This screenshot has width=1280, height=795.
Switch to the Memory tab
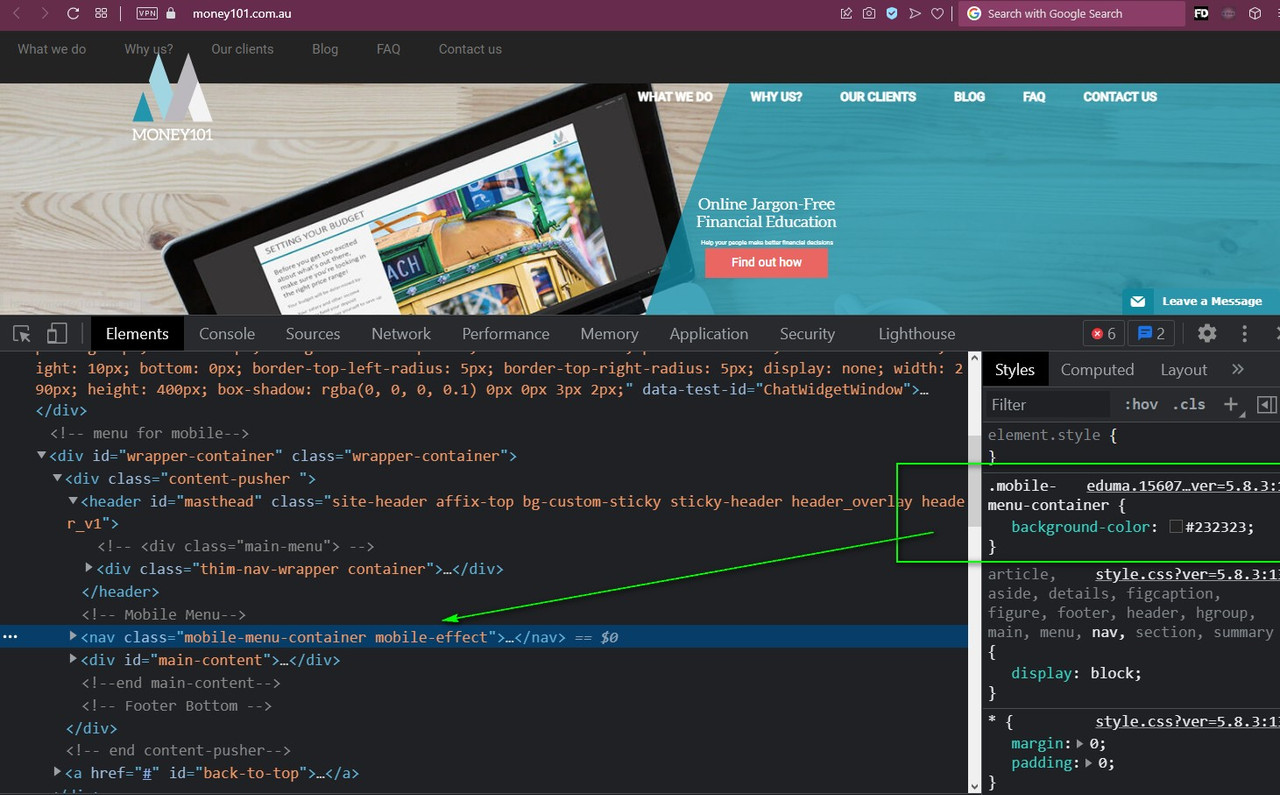(609, 334)
